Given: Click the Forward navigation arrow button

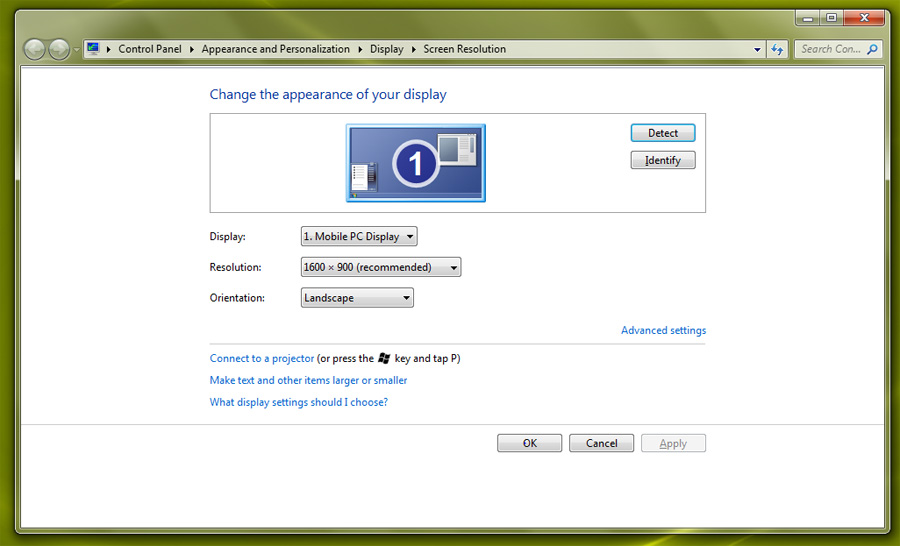Looking at the screenshot, I should pyautogui.click(x=59, y=49).
